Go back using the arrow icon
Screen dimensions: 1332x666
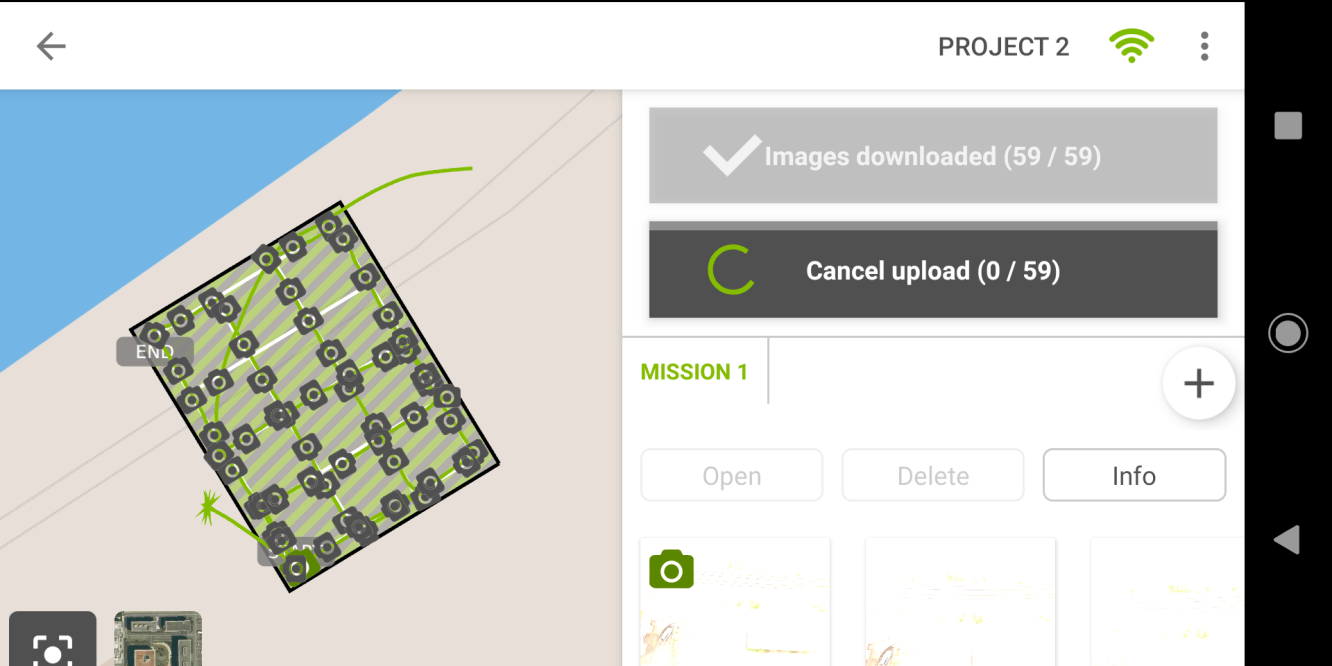tap(51, 46)
